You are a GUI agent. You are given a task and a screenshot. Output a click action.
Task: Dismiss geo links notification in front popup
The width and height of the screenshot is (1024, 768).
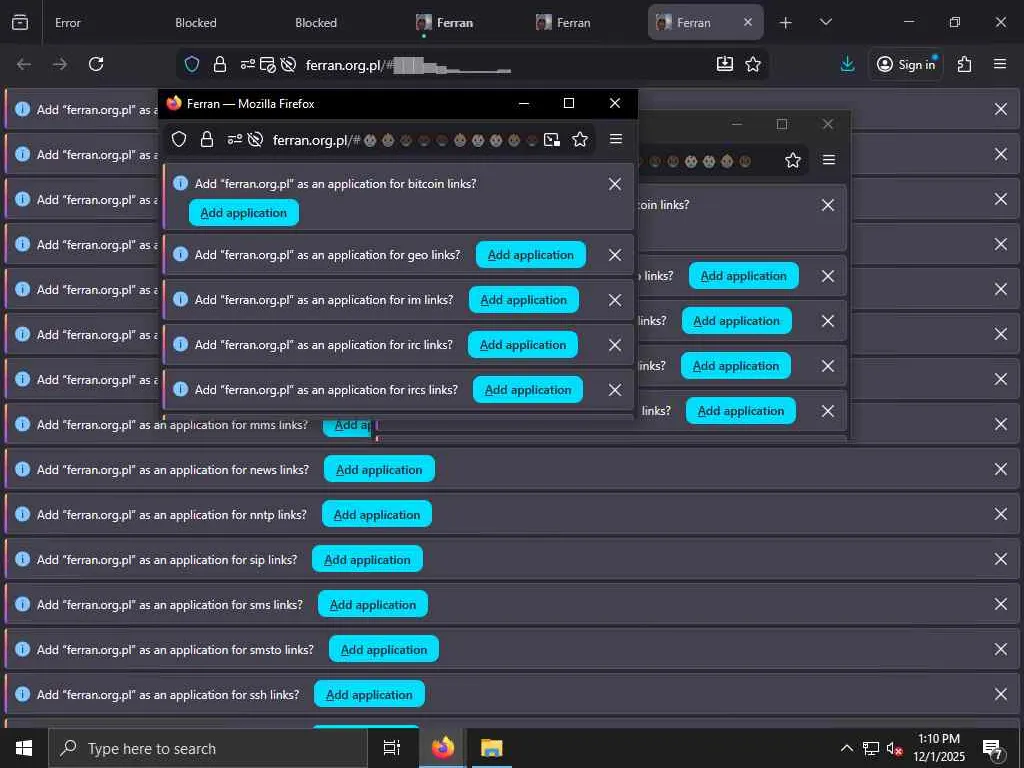point(615,255)
